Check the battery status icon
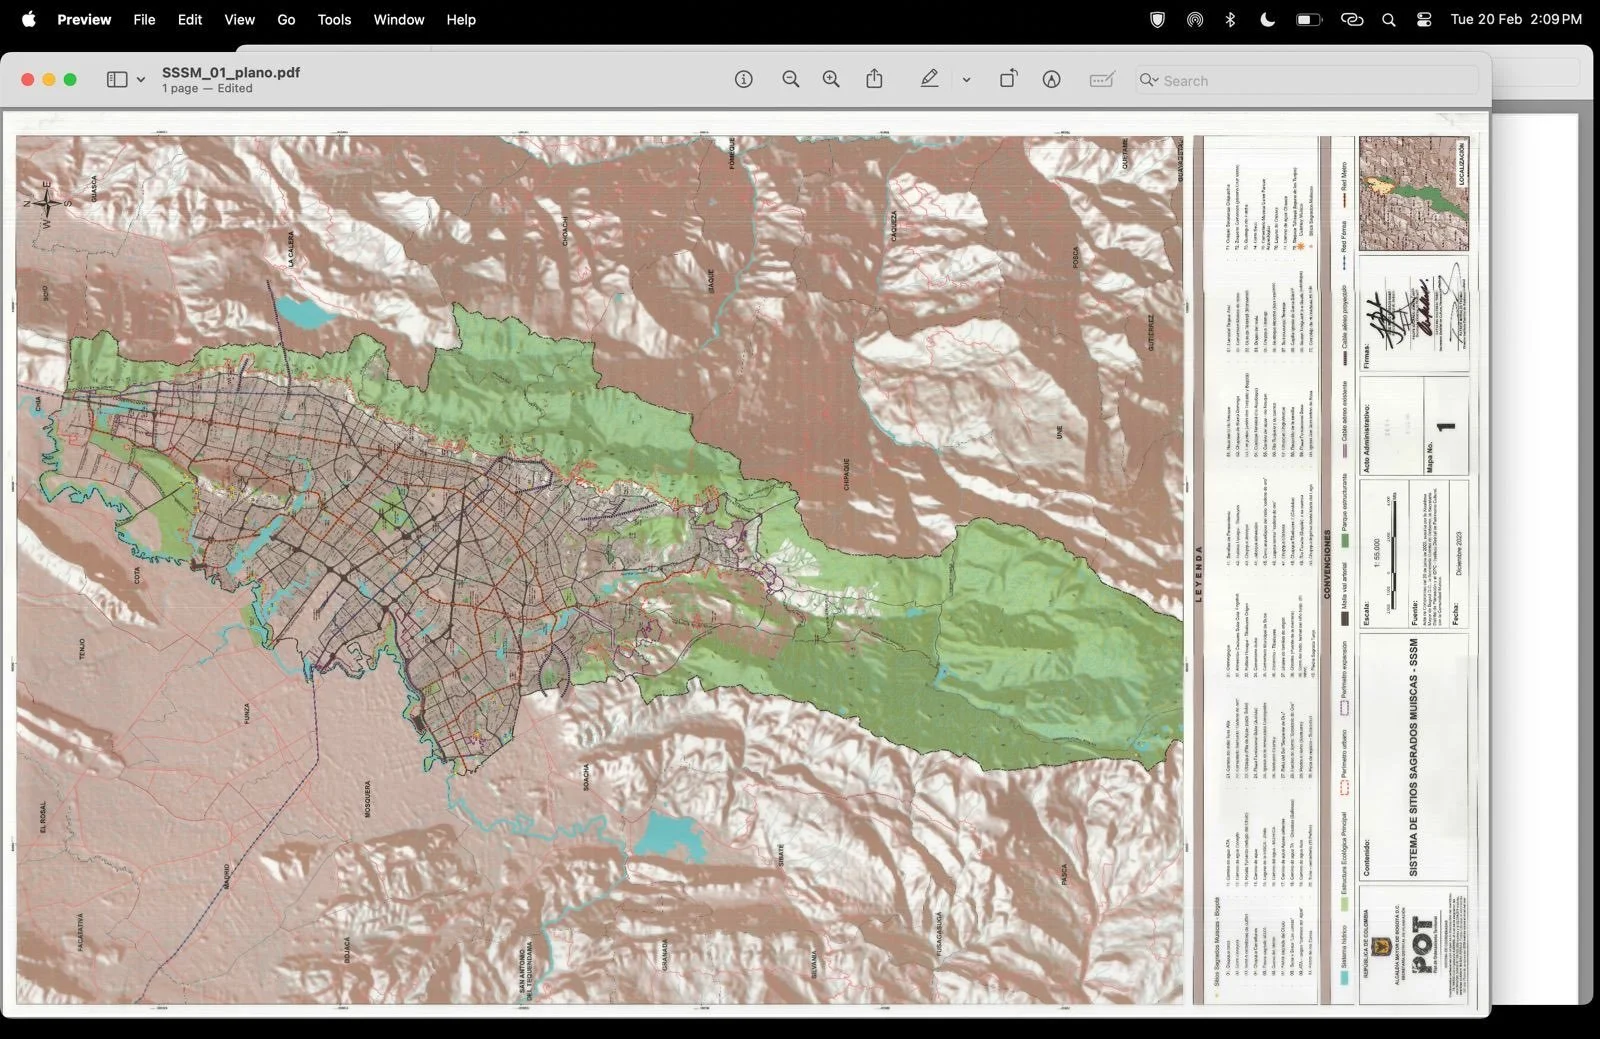This screenshot has width=1600, height=1039. pos(1309,19)
